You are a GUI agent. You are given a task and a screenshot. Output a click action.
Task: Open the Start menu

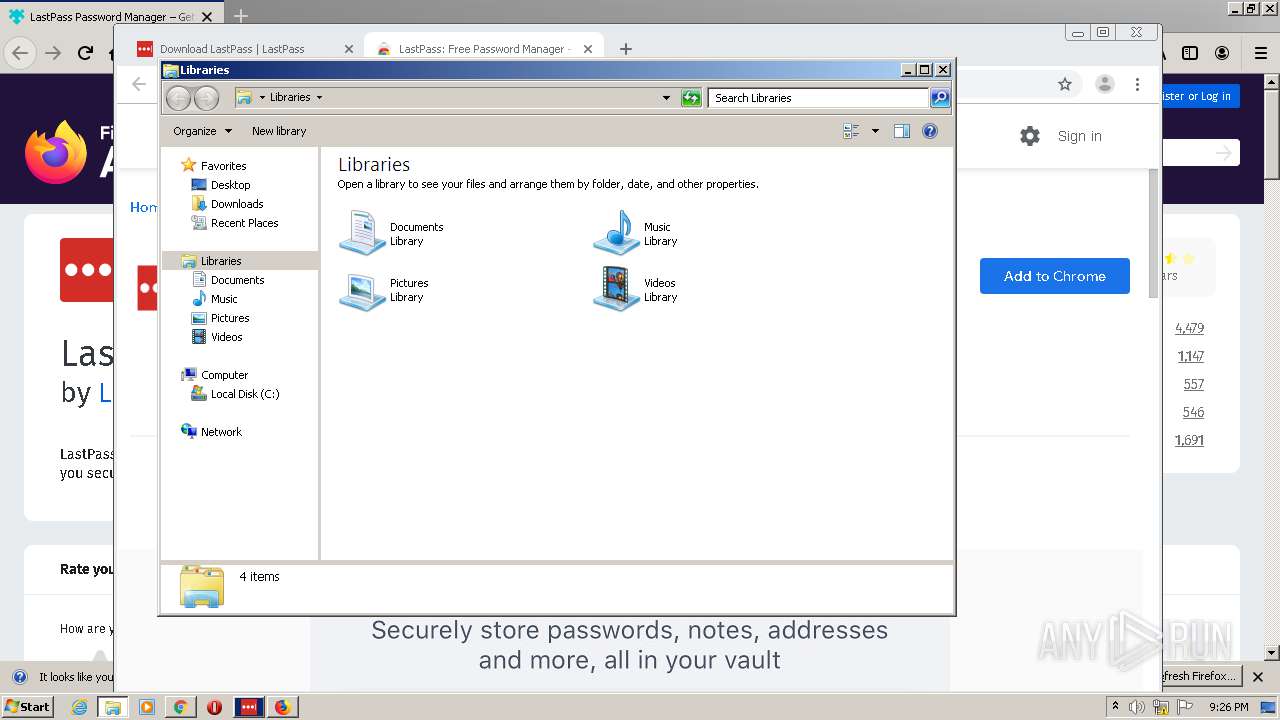tap(27, 707)
